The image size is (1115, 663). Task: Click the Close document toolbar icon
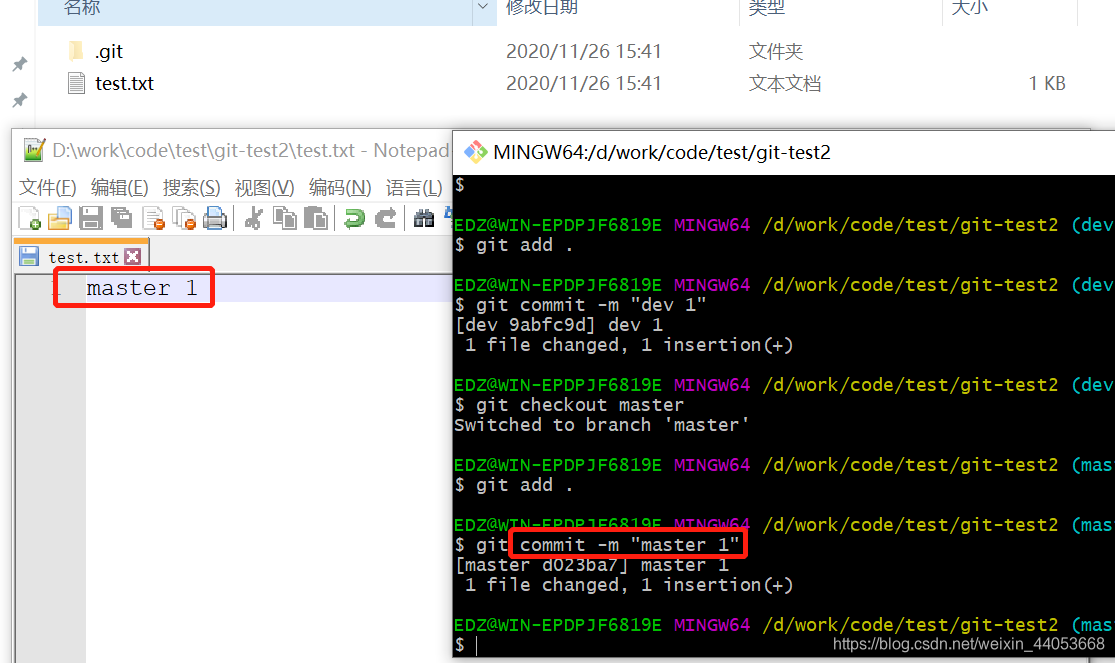pyautogui.click(x=153, y=218)
